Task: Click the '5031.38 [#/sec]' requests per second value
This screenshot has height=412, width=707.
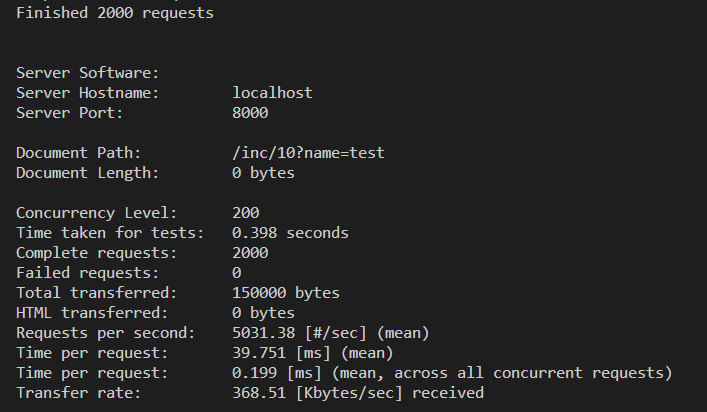Action: click(x=299, y=333)
